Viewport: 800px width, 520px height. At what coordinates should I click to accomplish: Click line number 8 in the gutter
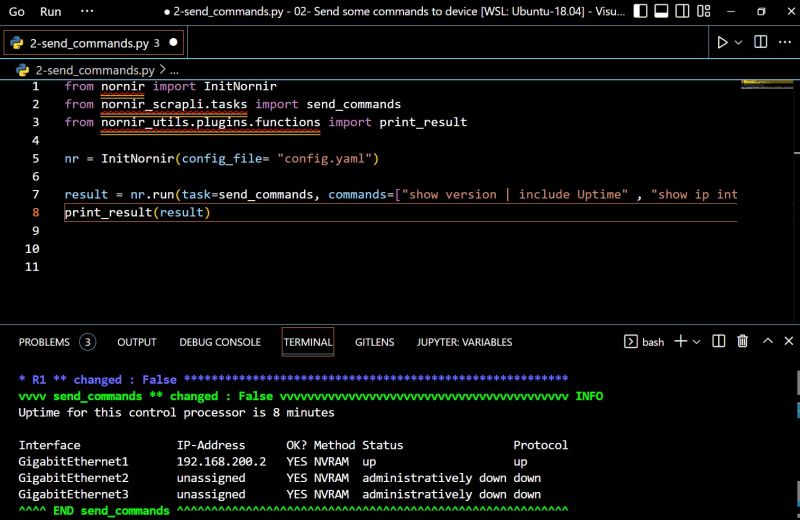tap(35, 212)
